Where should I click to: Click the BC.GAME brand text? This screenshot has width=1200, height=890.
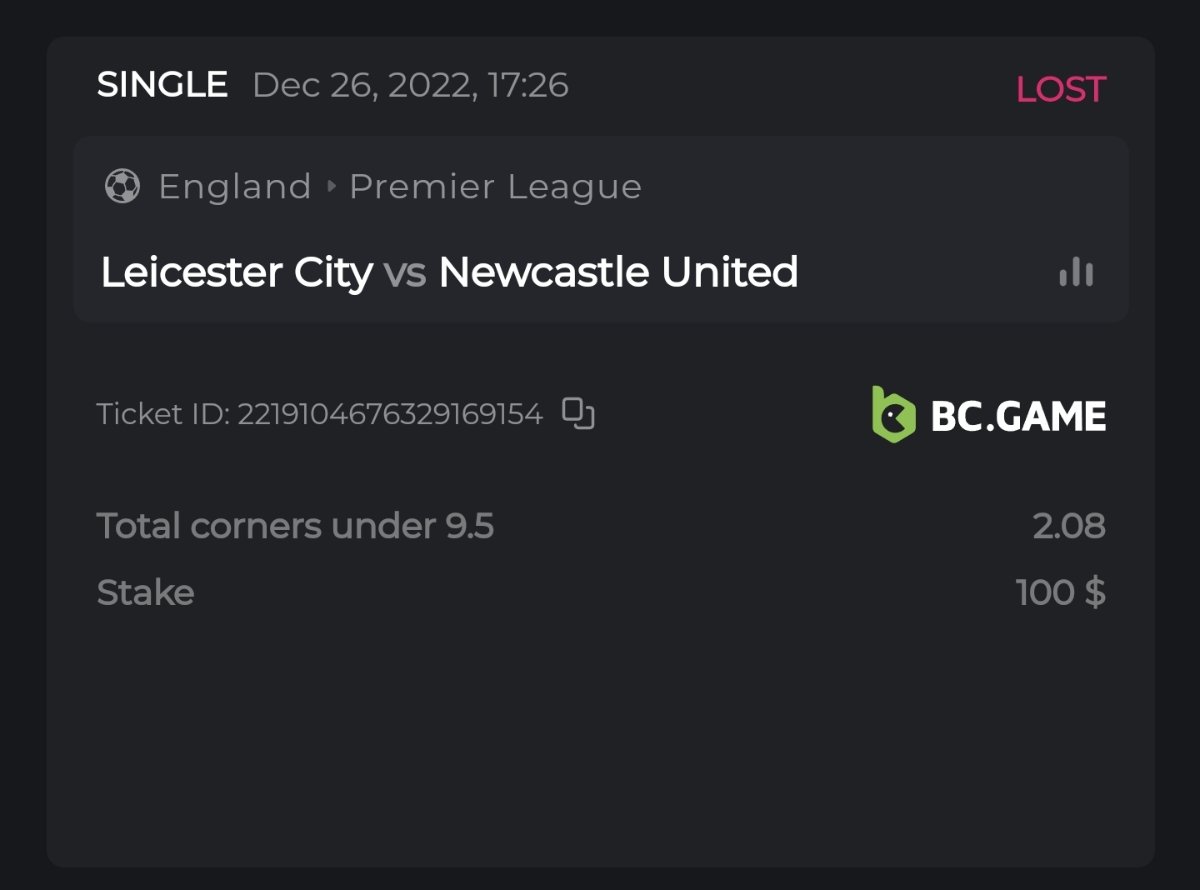tap(1018, 415)
